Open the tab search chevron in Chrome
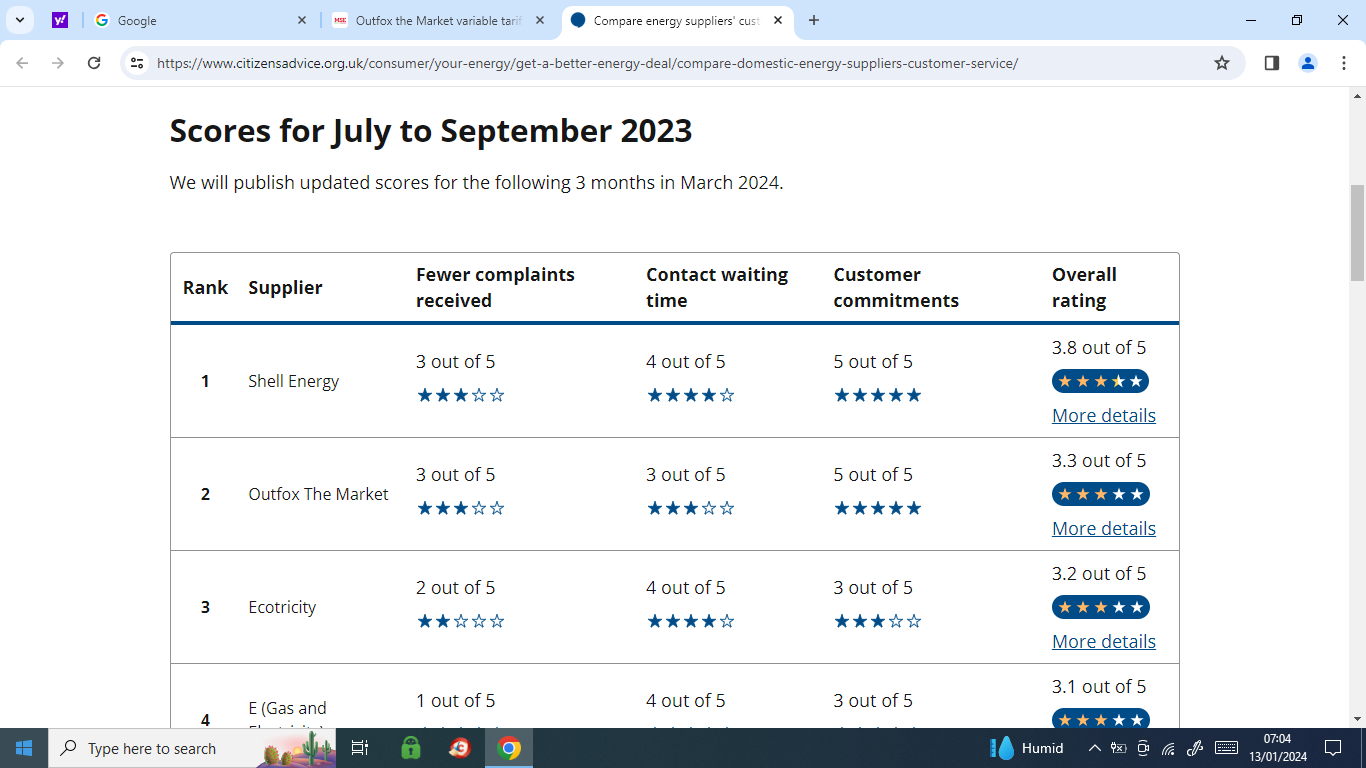1366x768 pixels. 20,20
